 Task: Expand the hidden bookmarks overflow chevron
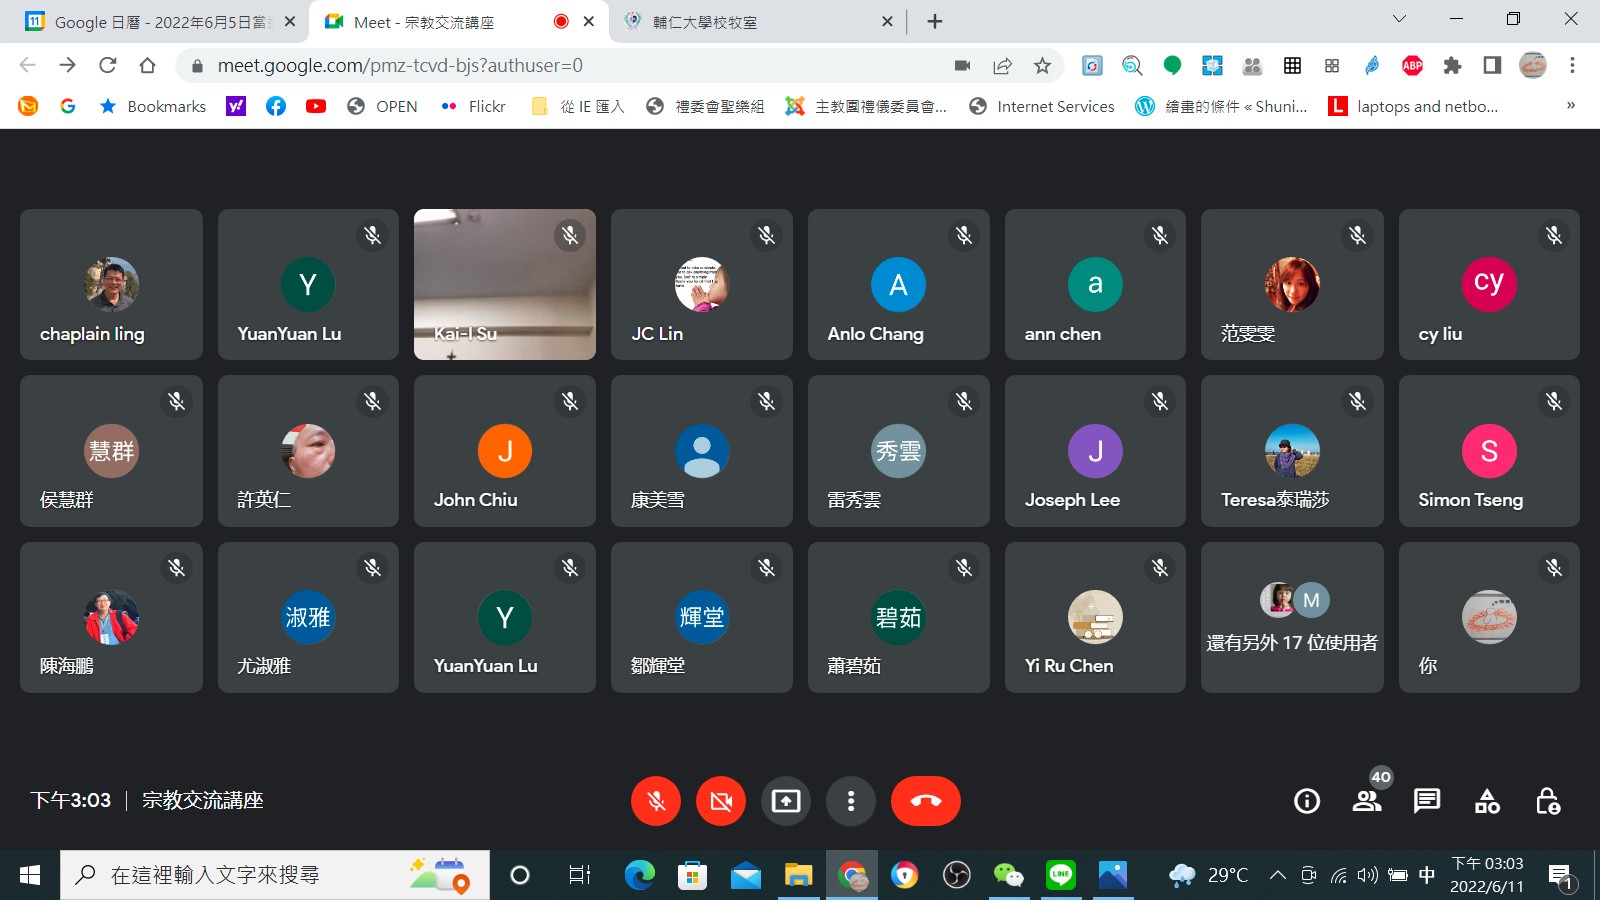click(x=1571, y=106)
